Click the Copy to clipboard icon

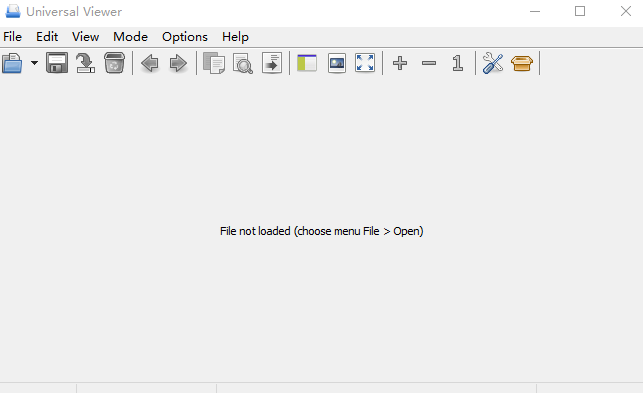tap(214, 63)
